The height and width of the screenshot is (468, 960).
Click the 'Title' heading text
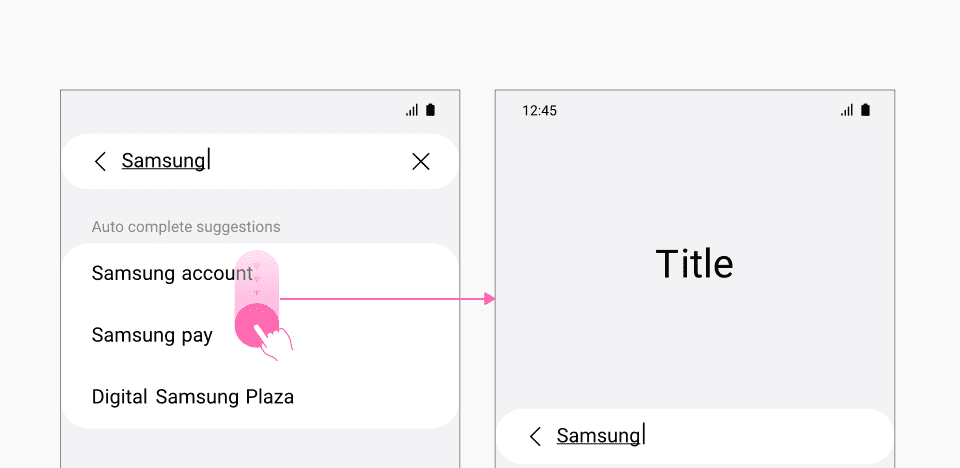pos(694,264)
